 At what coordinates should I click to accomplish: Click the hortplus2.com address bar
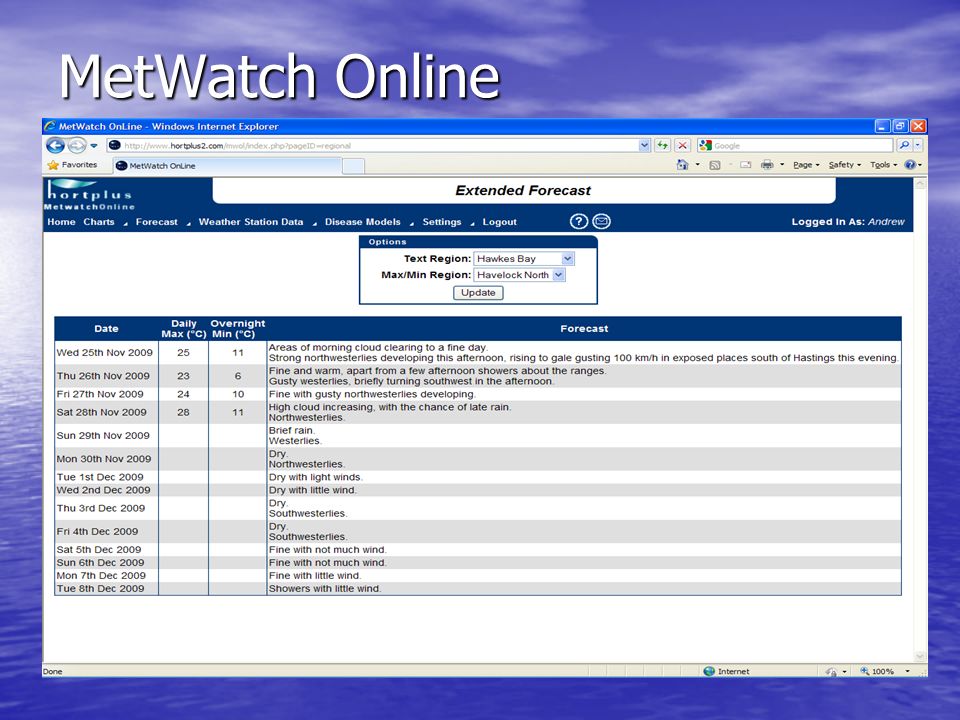click(377, 146)
